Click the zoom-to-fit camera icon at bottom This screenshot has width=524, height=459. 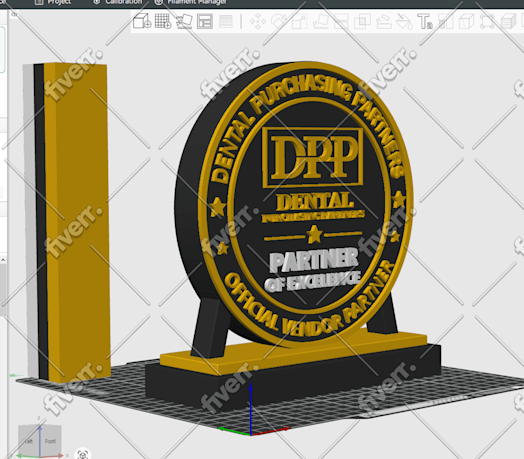(x=83, y=454)
